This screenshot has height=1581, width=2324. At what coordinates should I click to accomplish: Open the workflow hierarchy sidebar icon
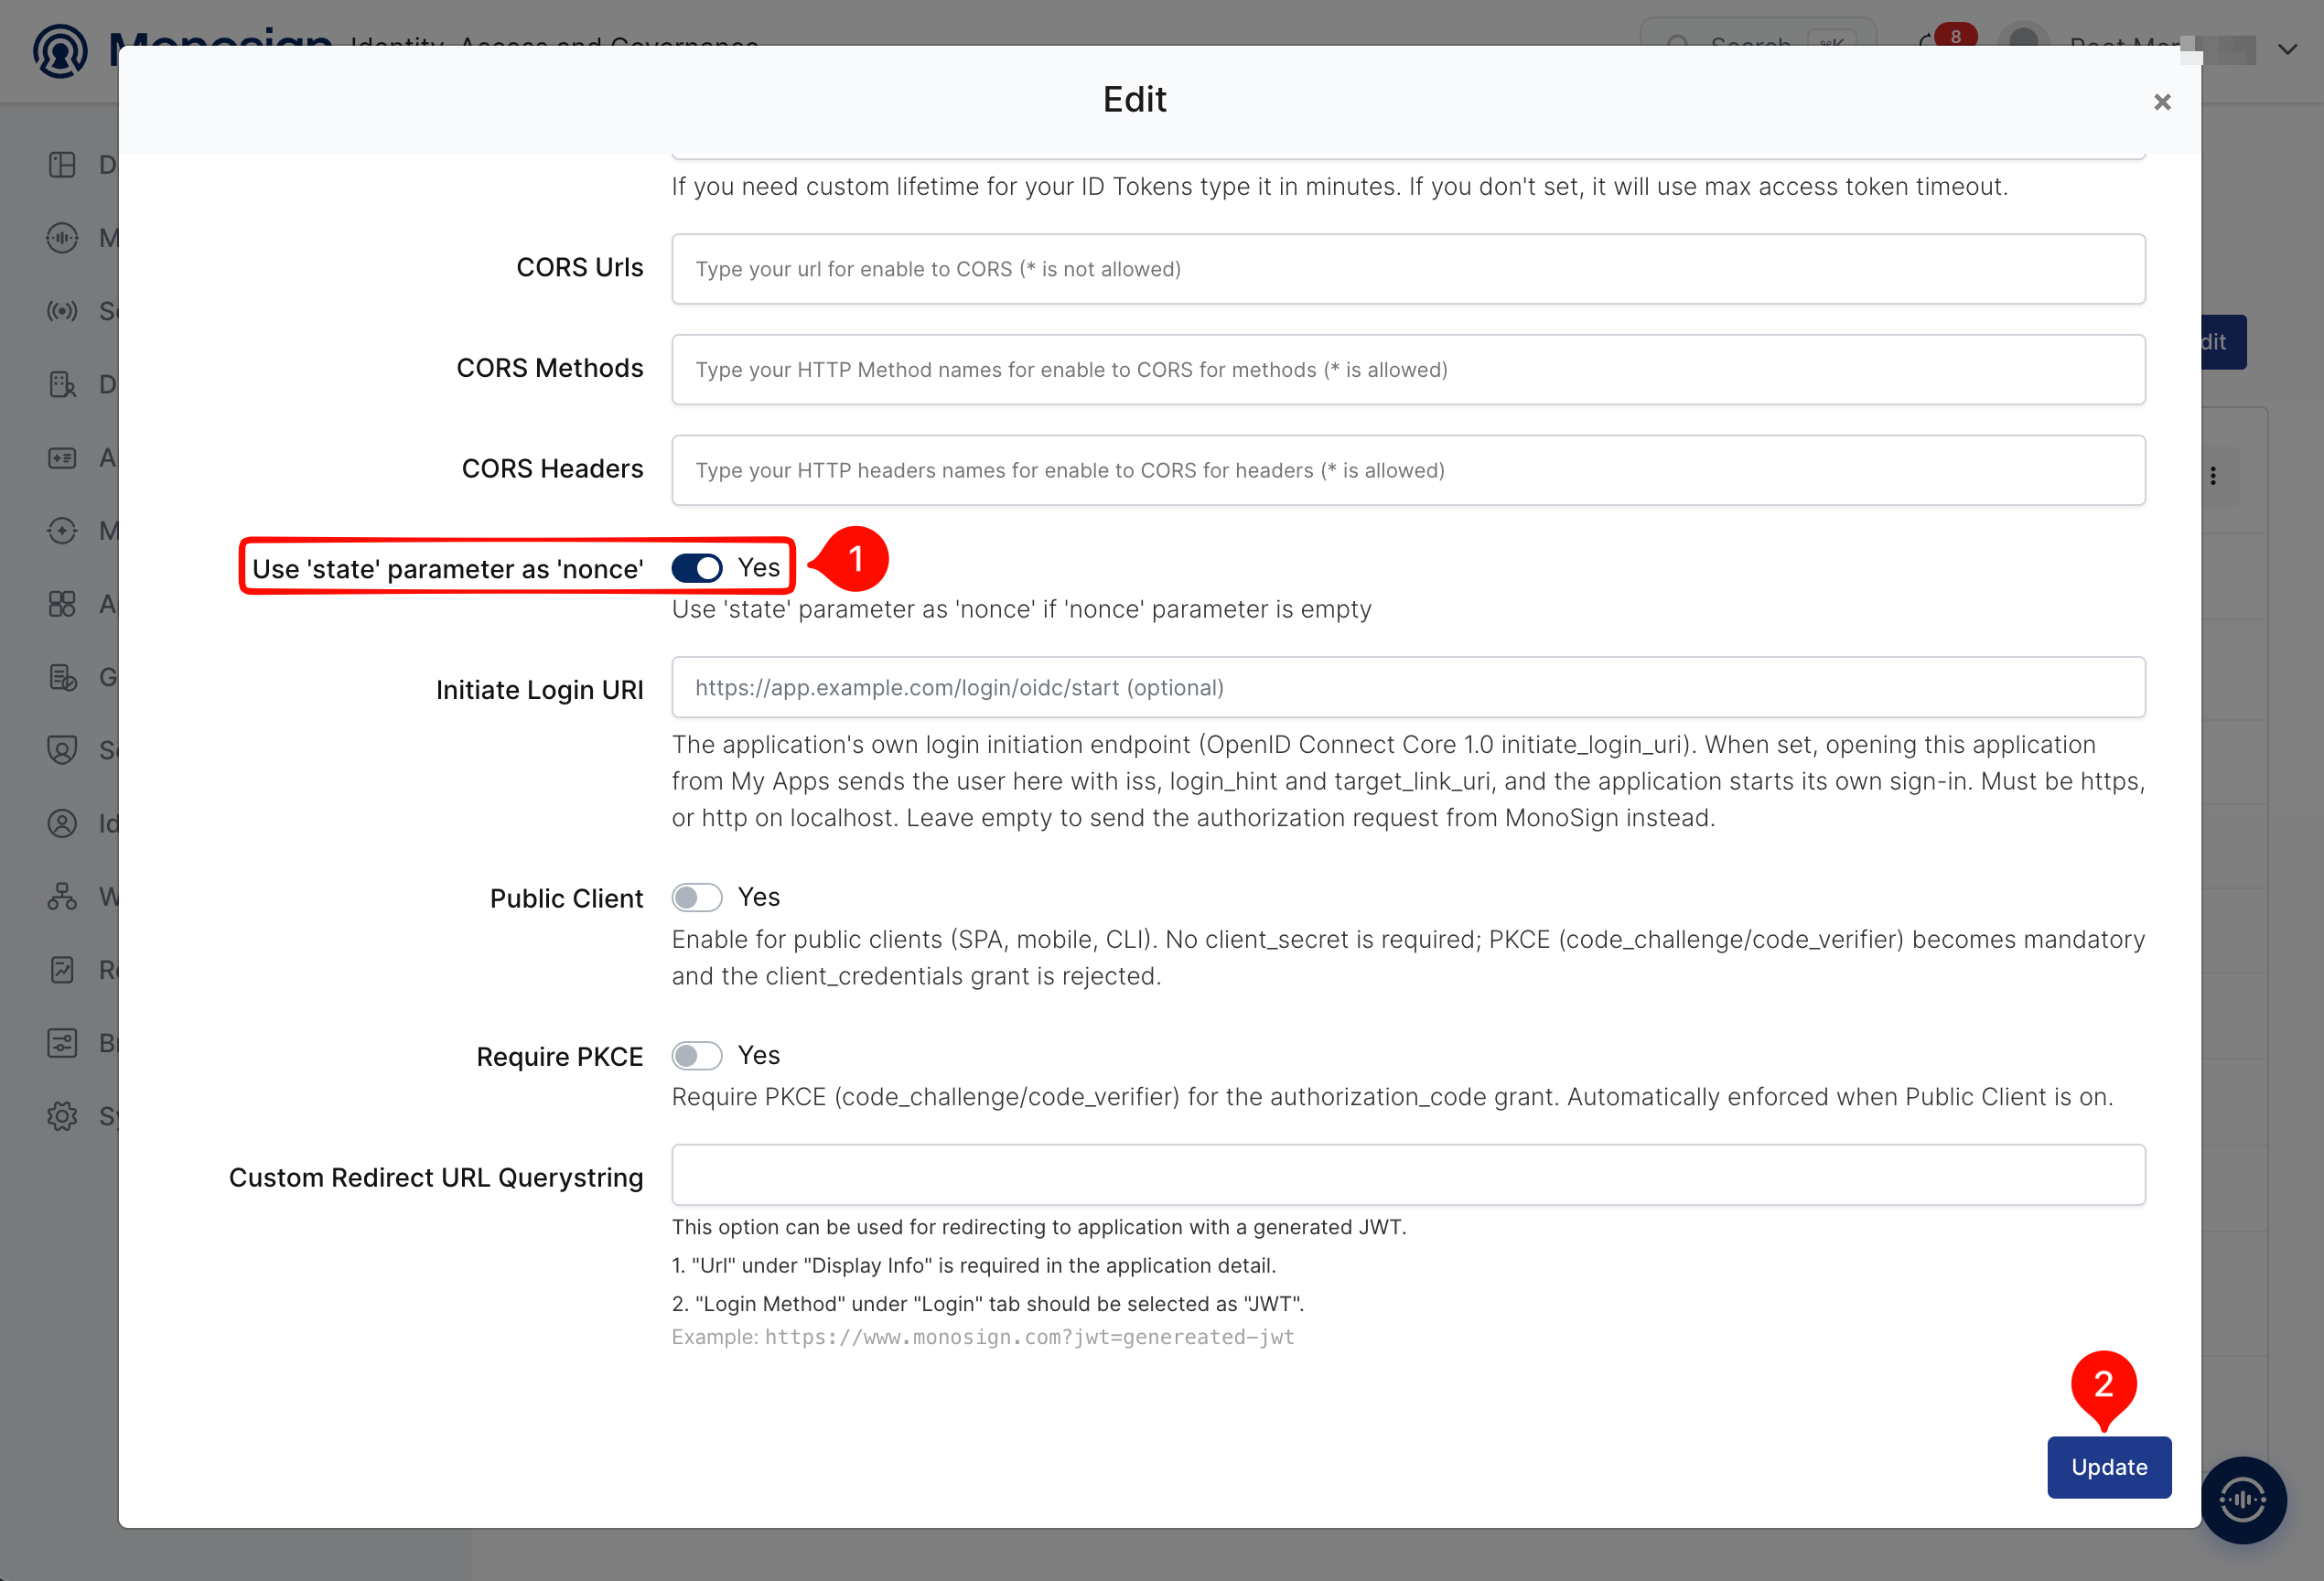(62, 896)
